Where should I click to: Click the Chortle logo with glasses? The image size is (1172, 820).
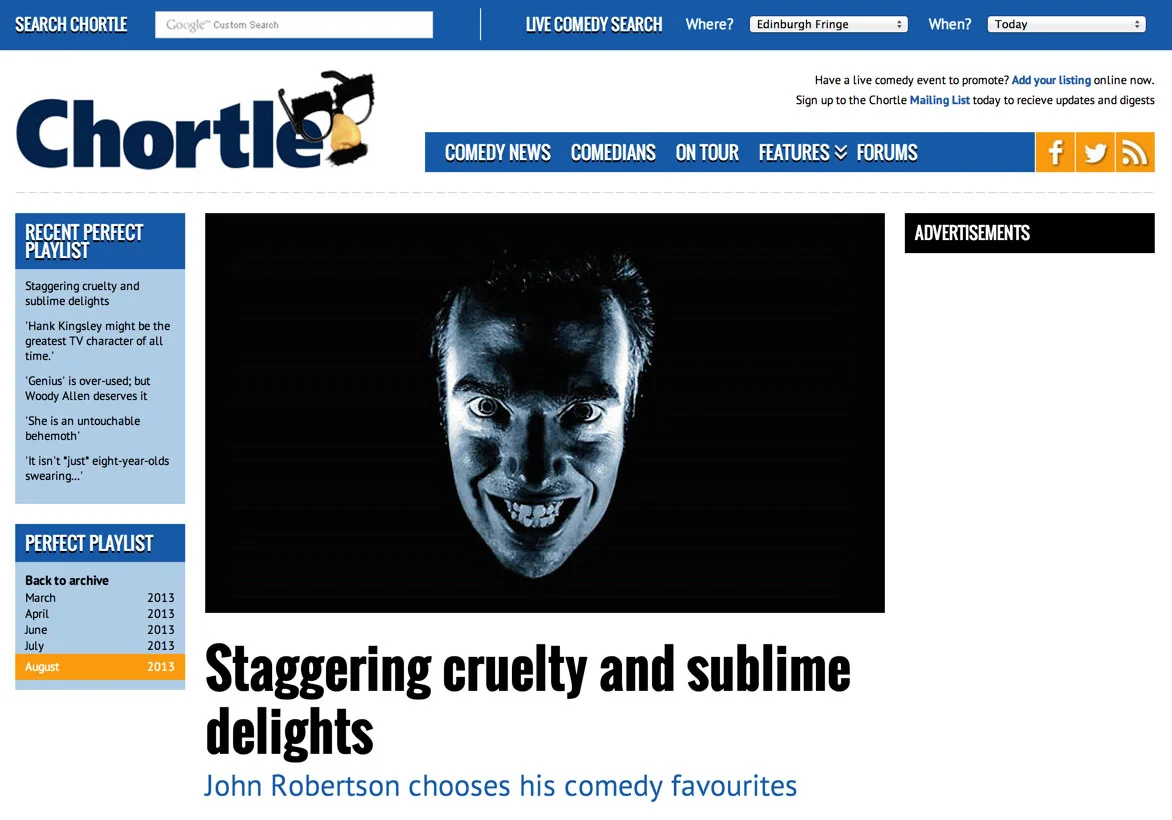(x=195, y=120)
